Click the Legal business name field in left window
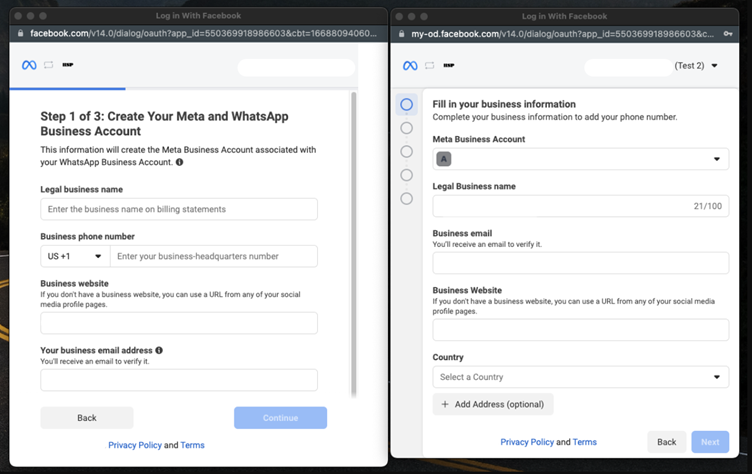The image size is (752, 474). (179, 209)
